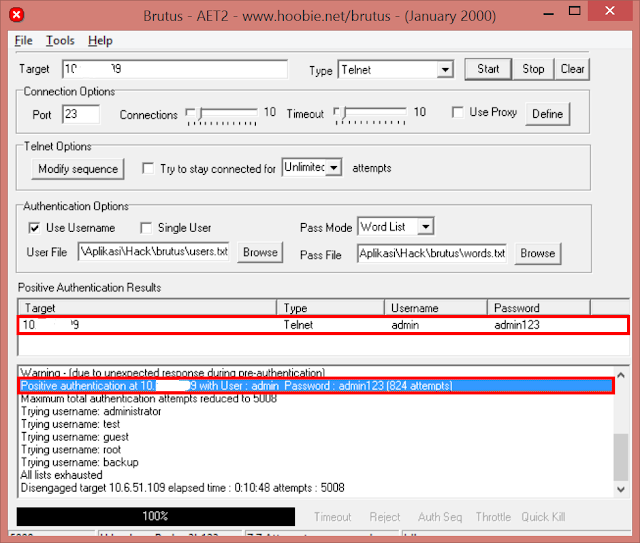Click the Username column header
The height and width of the screenshot is (543, 640).
(x=436, y=308)
